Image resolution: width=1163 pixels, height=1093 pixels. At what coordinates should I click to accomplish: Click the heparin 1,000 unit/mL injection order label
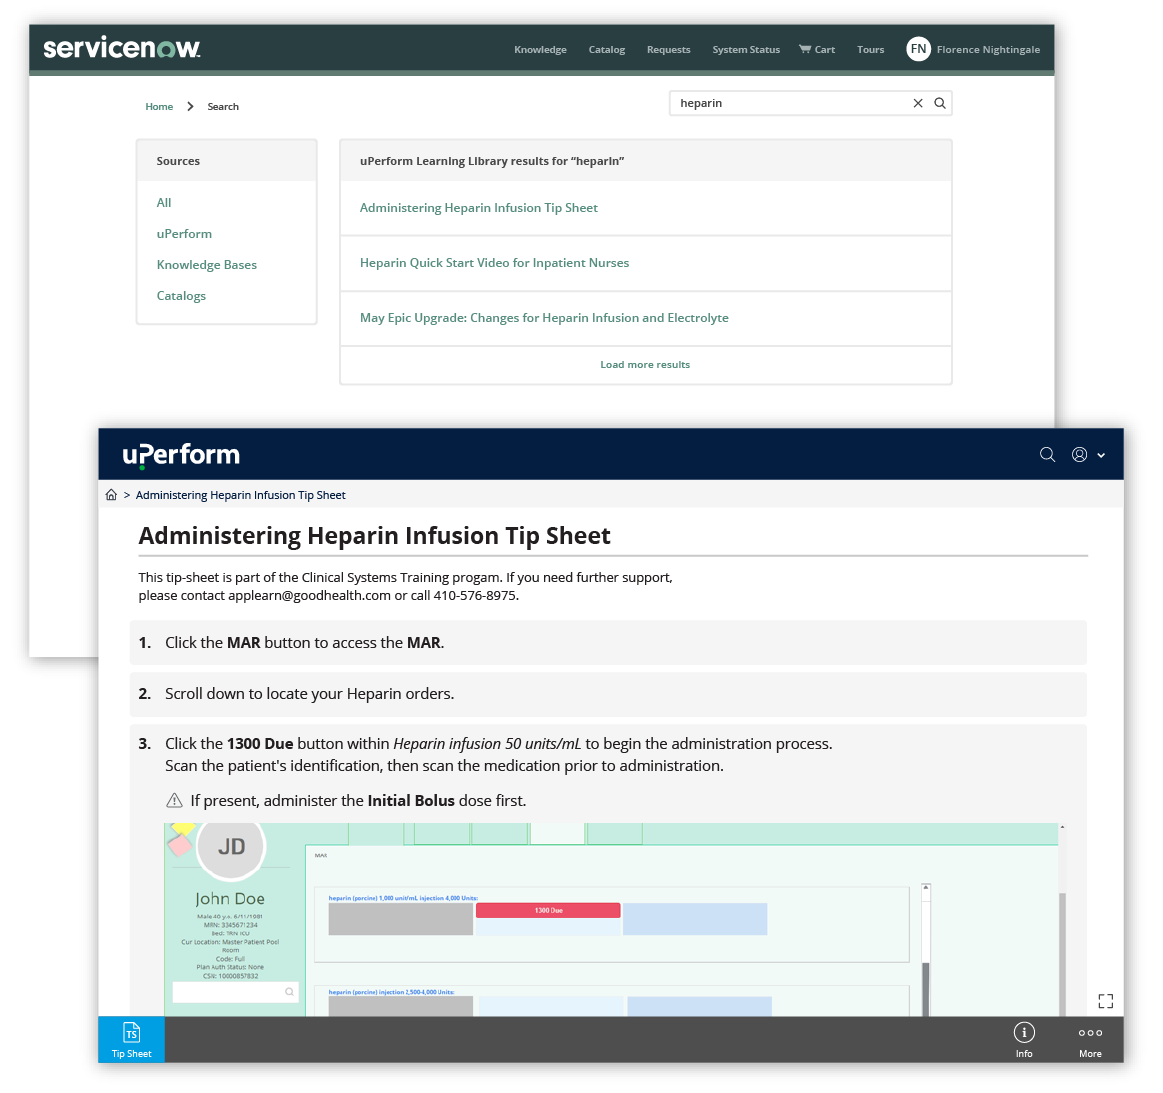pos(403,898)
